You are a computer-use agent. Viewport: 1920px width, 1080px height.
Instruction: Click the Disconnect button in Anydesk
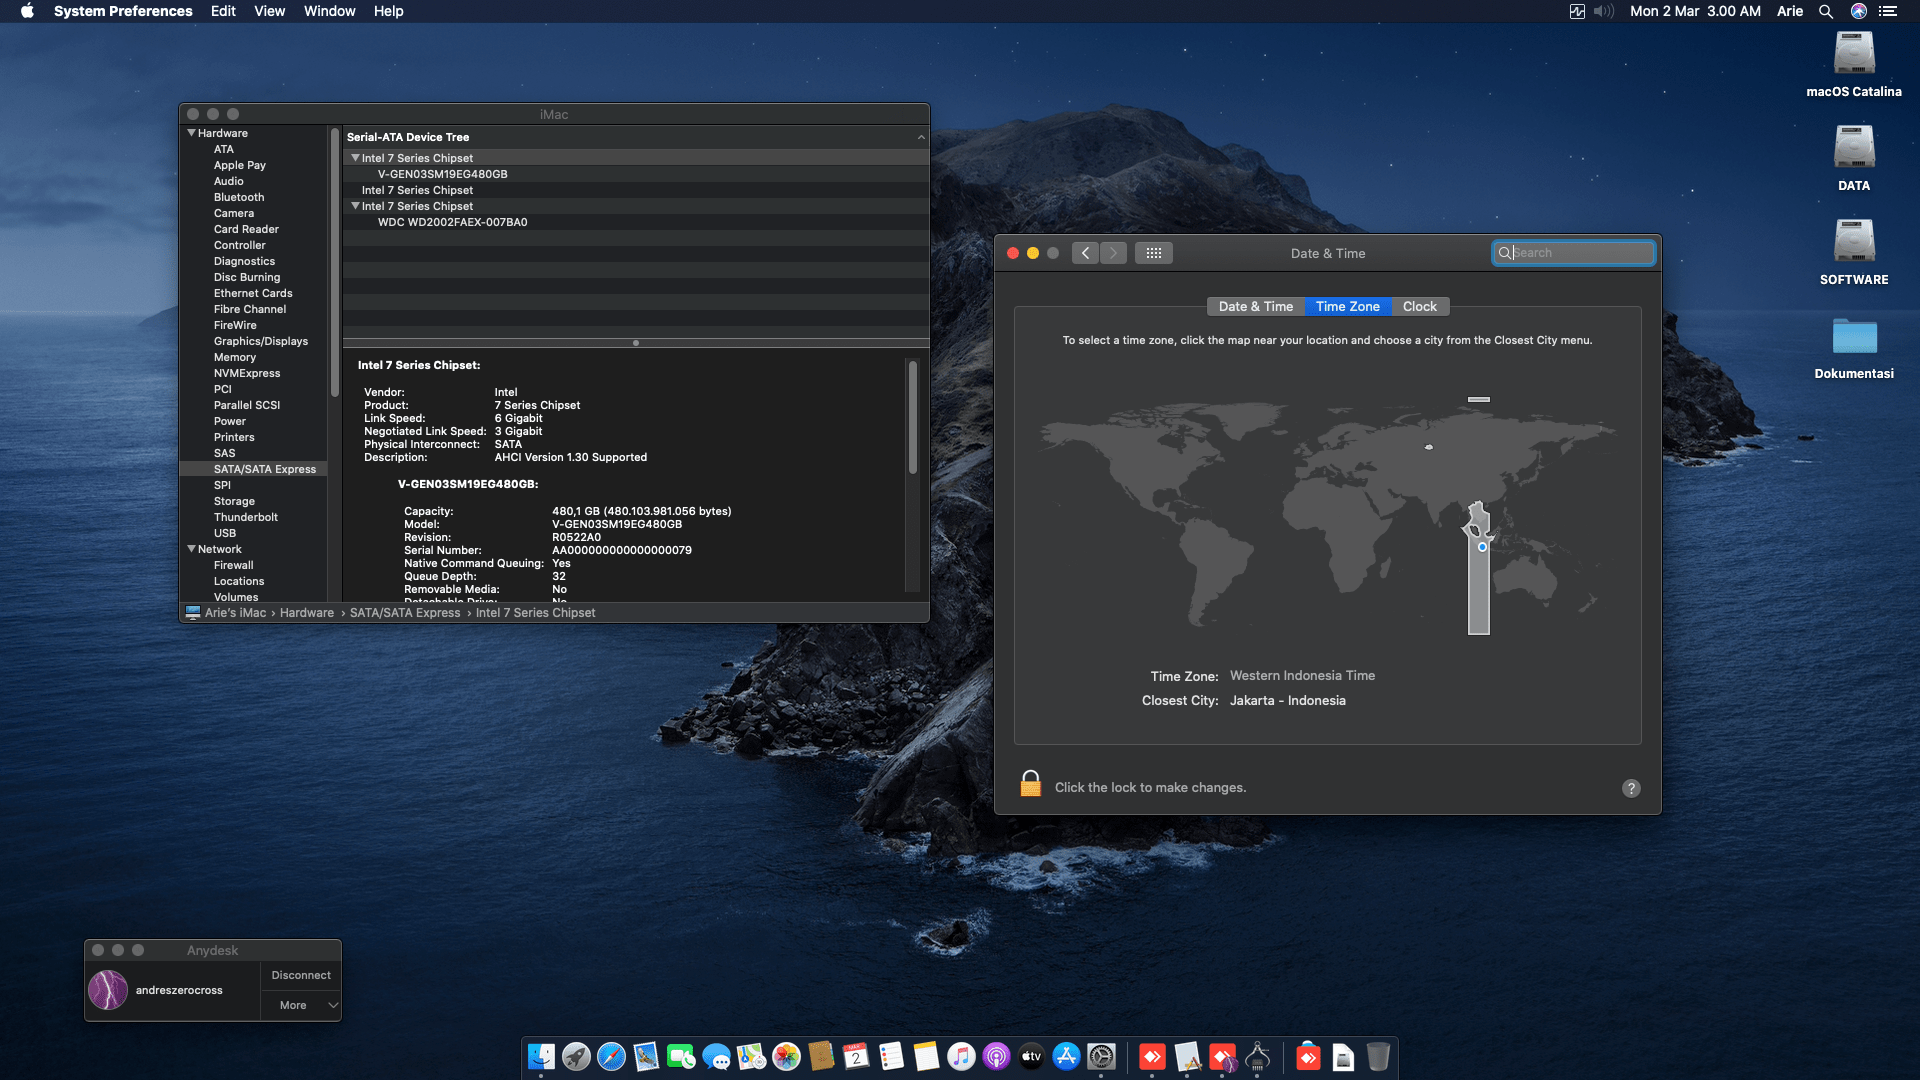click(300, 974)
